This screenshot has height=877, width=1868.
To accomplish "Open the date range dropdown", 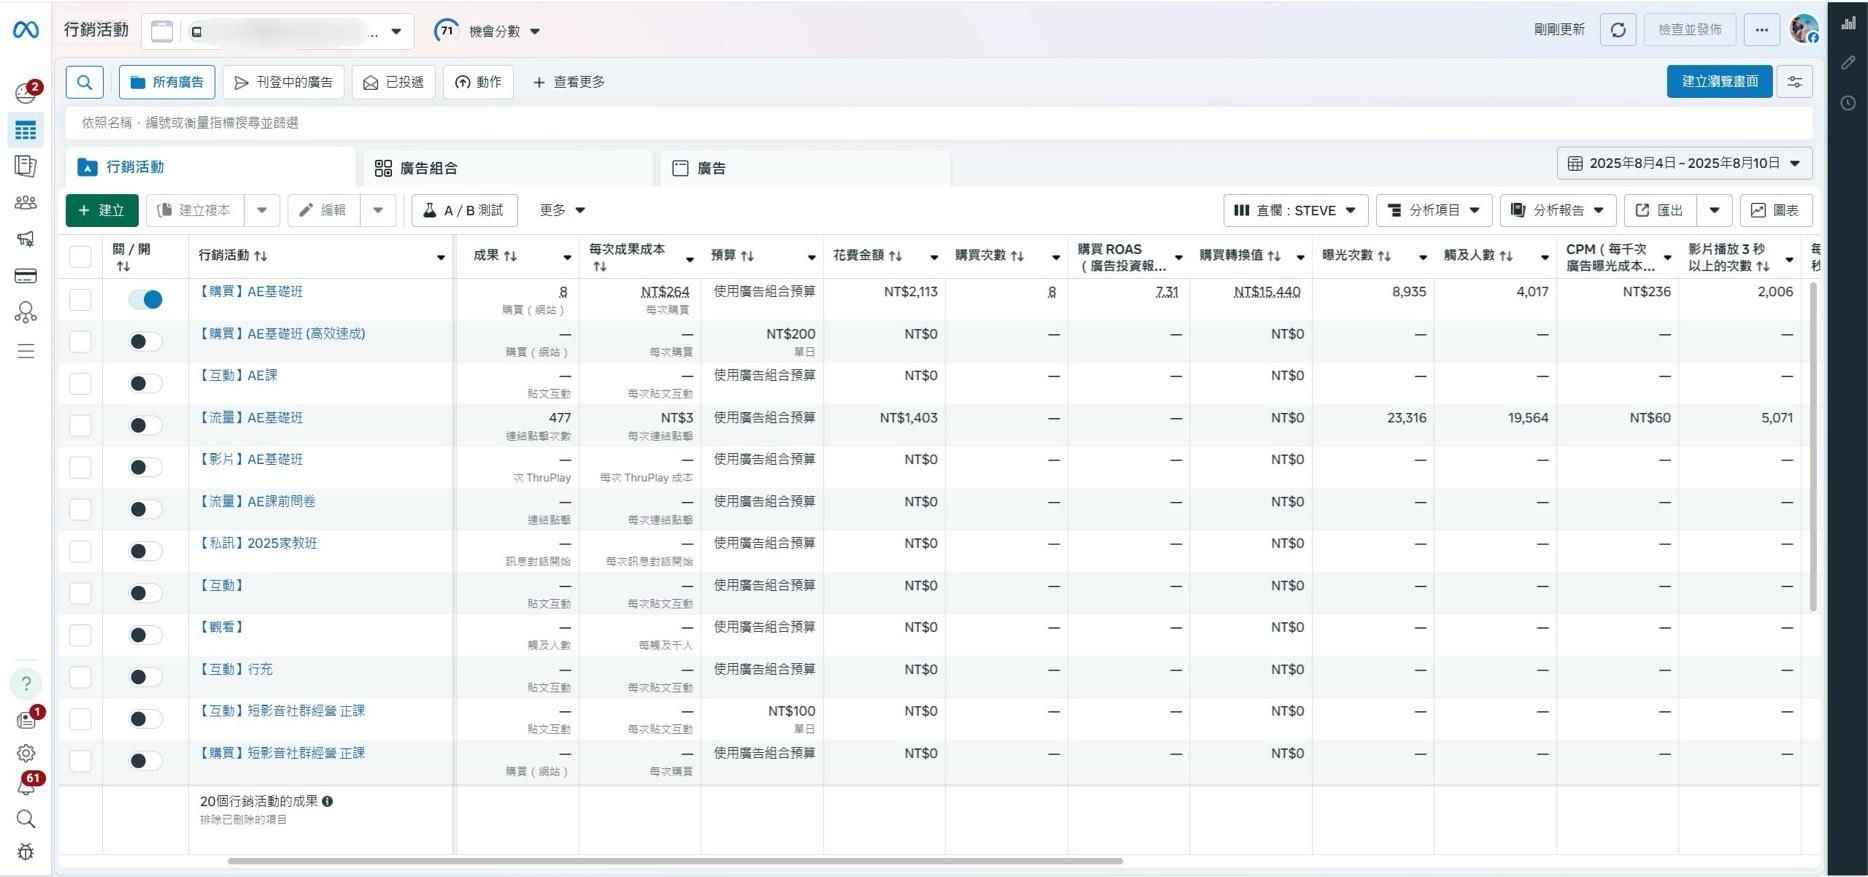I will pos(1684,163).
